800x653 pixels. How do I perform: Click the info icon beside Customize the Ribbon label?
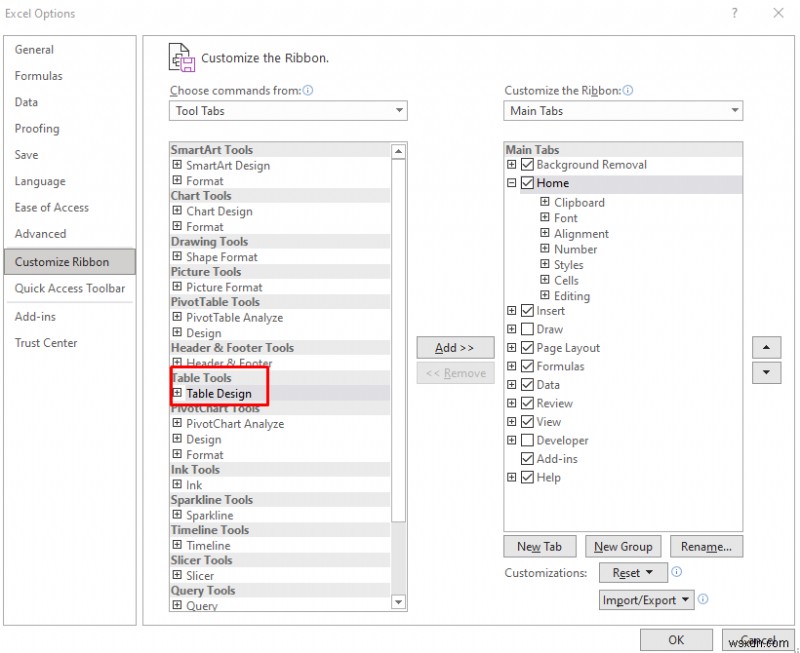pyautogui.click(x=628, y=90)
